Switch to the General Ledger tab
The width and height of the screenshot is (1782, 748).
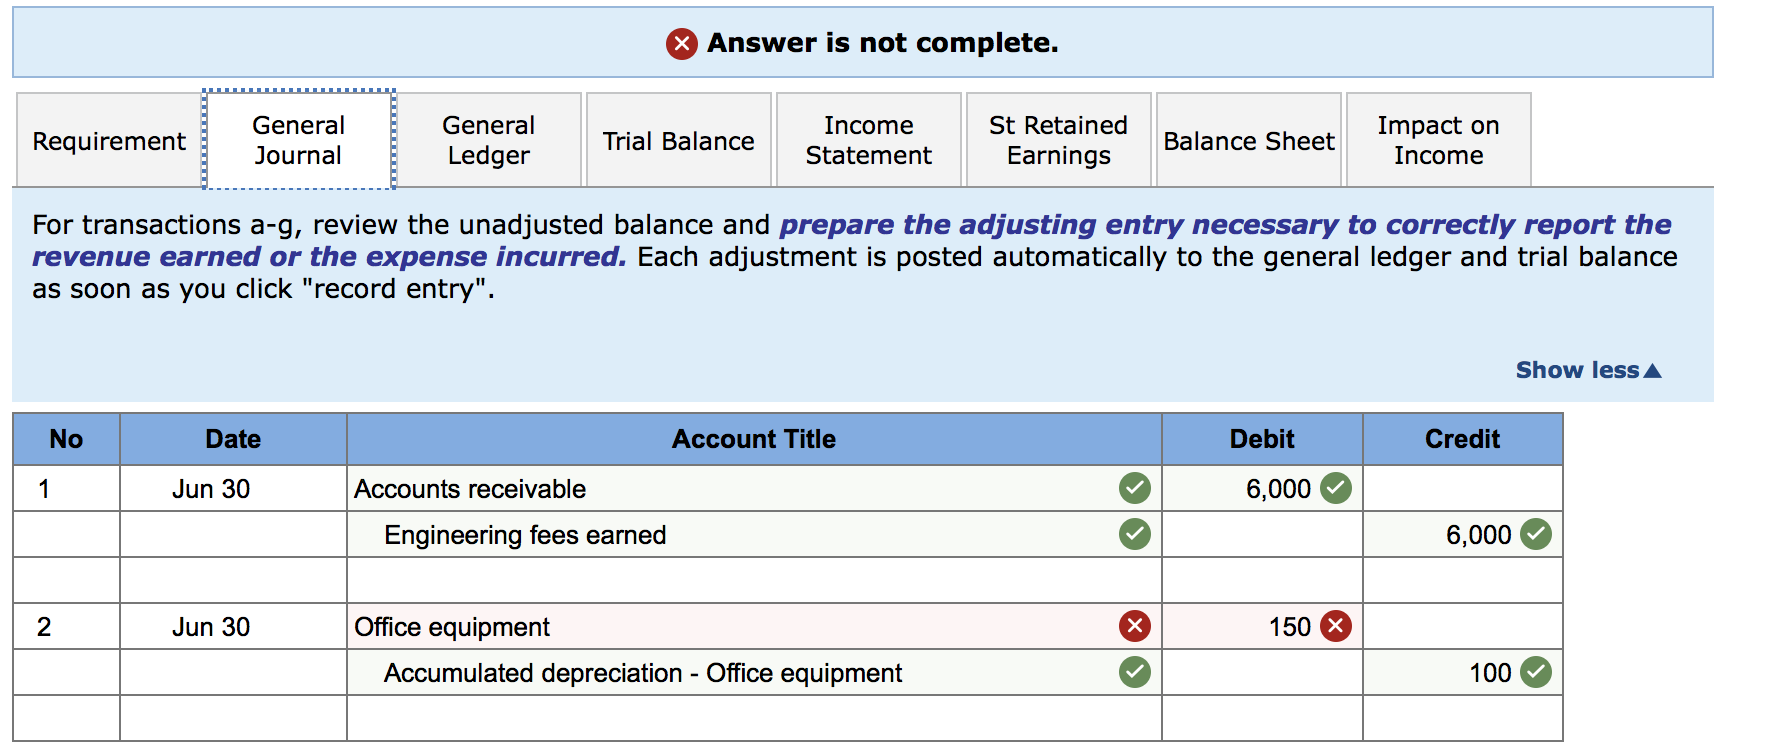(488, 140)
